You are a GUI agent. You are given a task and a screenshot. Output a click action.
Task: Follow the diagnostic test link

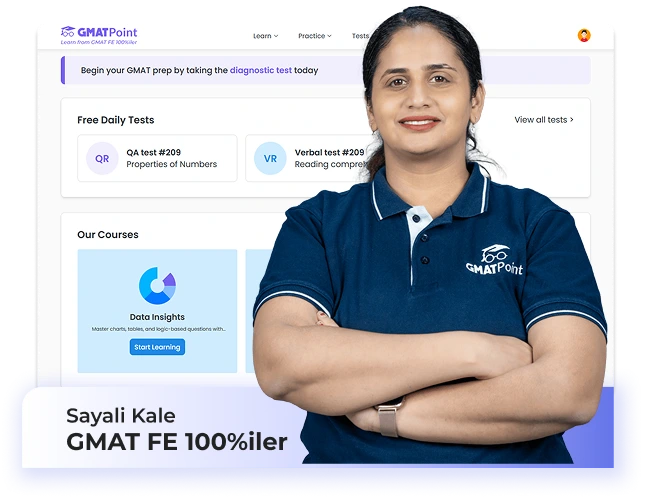pyautogui.click(x=261, y=70)
